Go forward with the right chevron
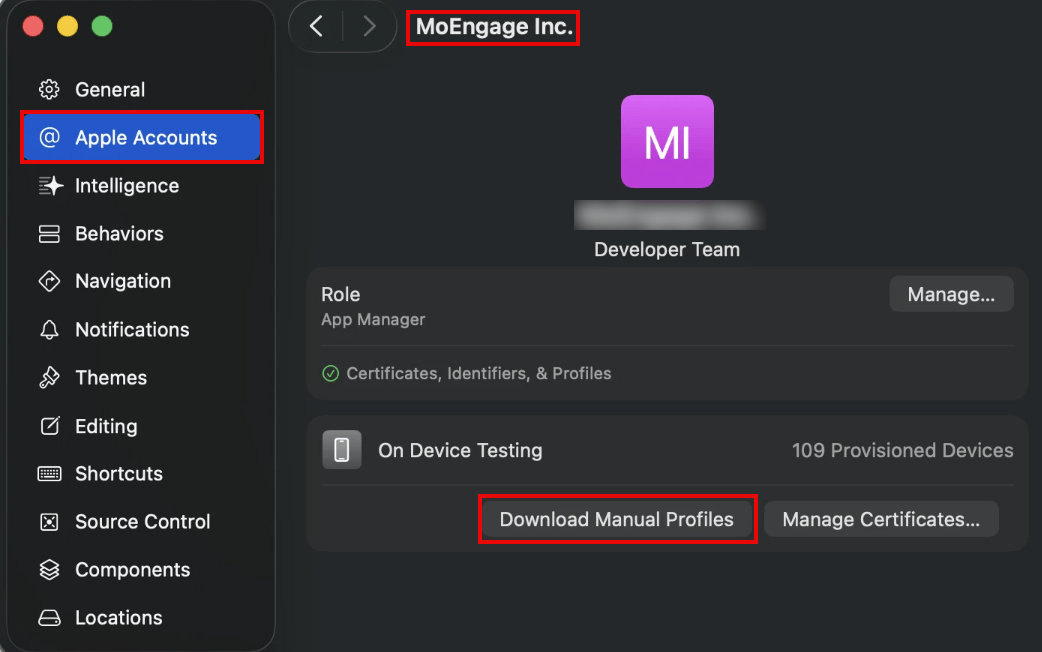 point(369,27)
